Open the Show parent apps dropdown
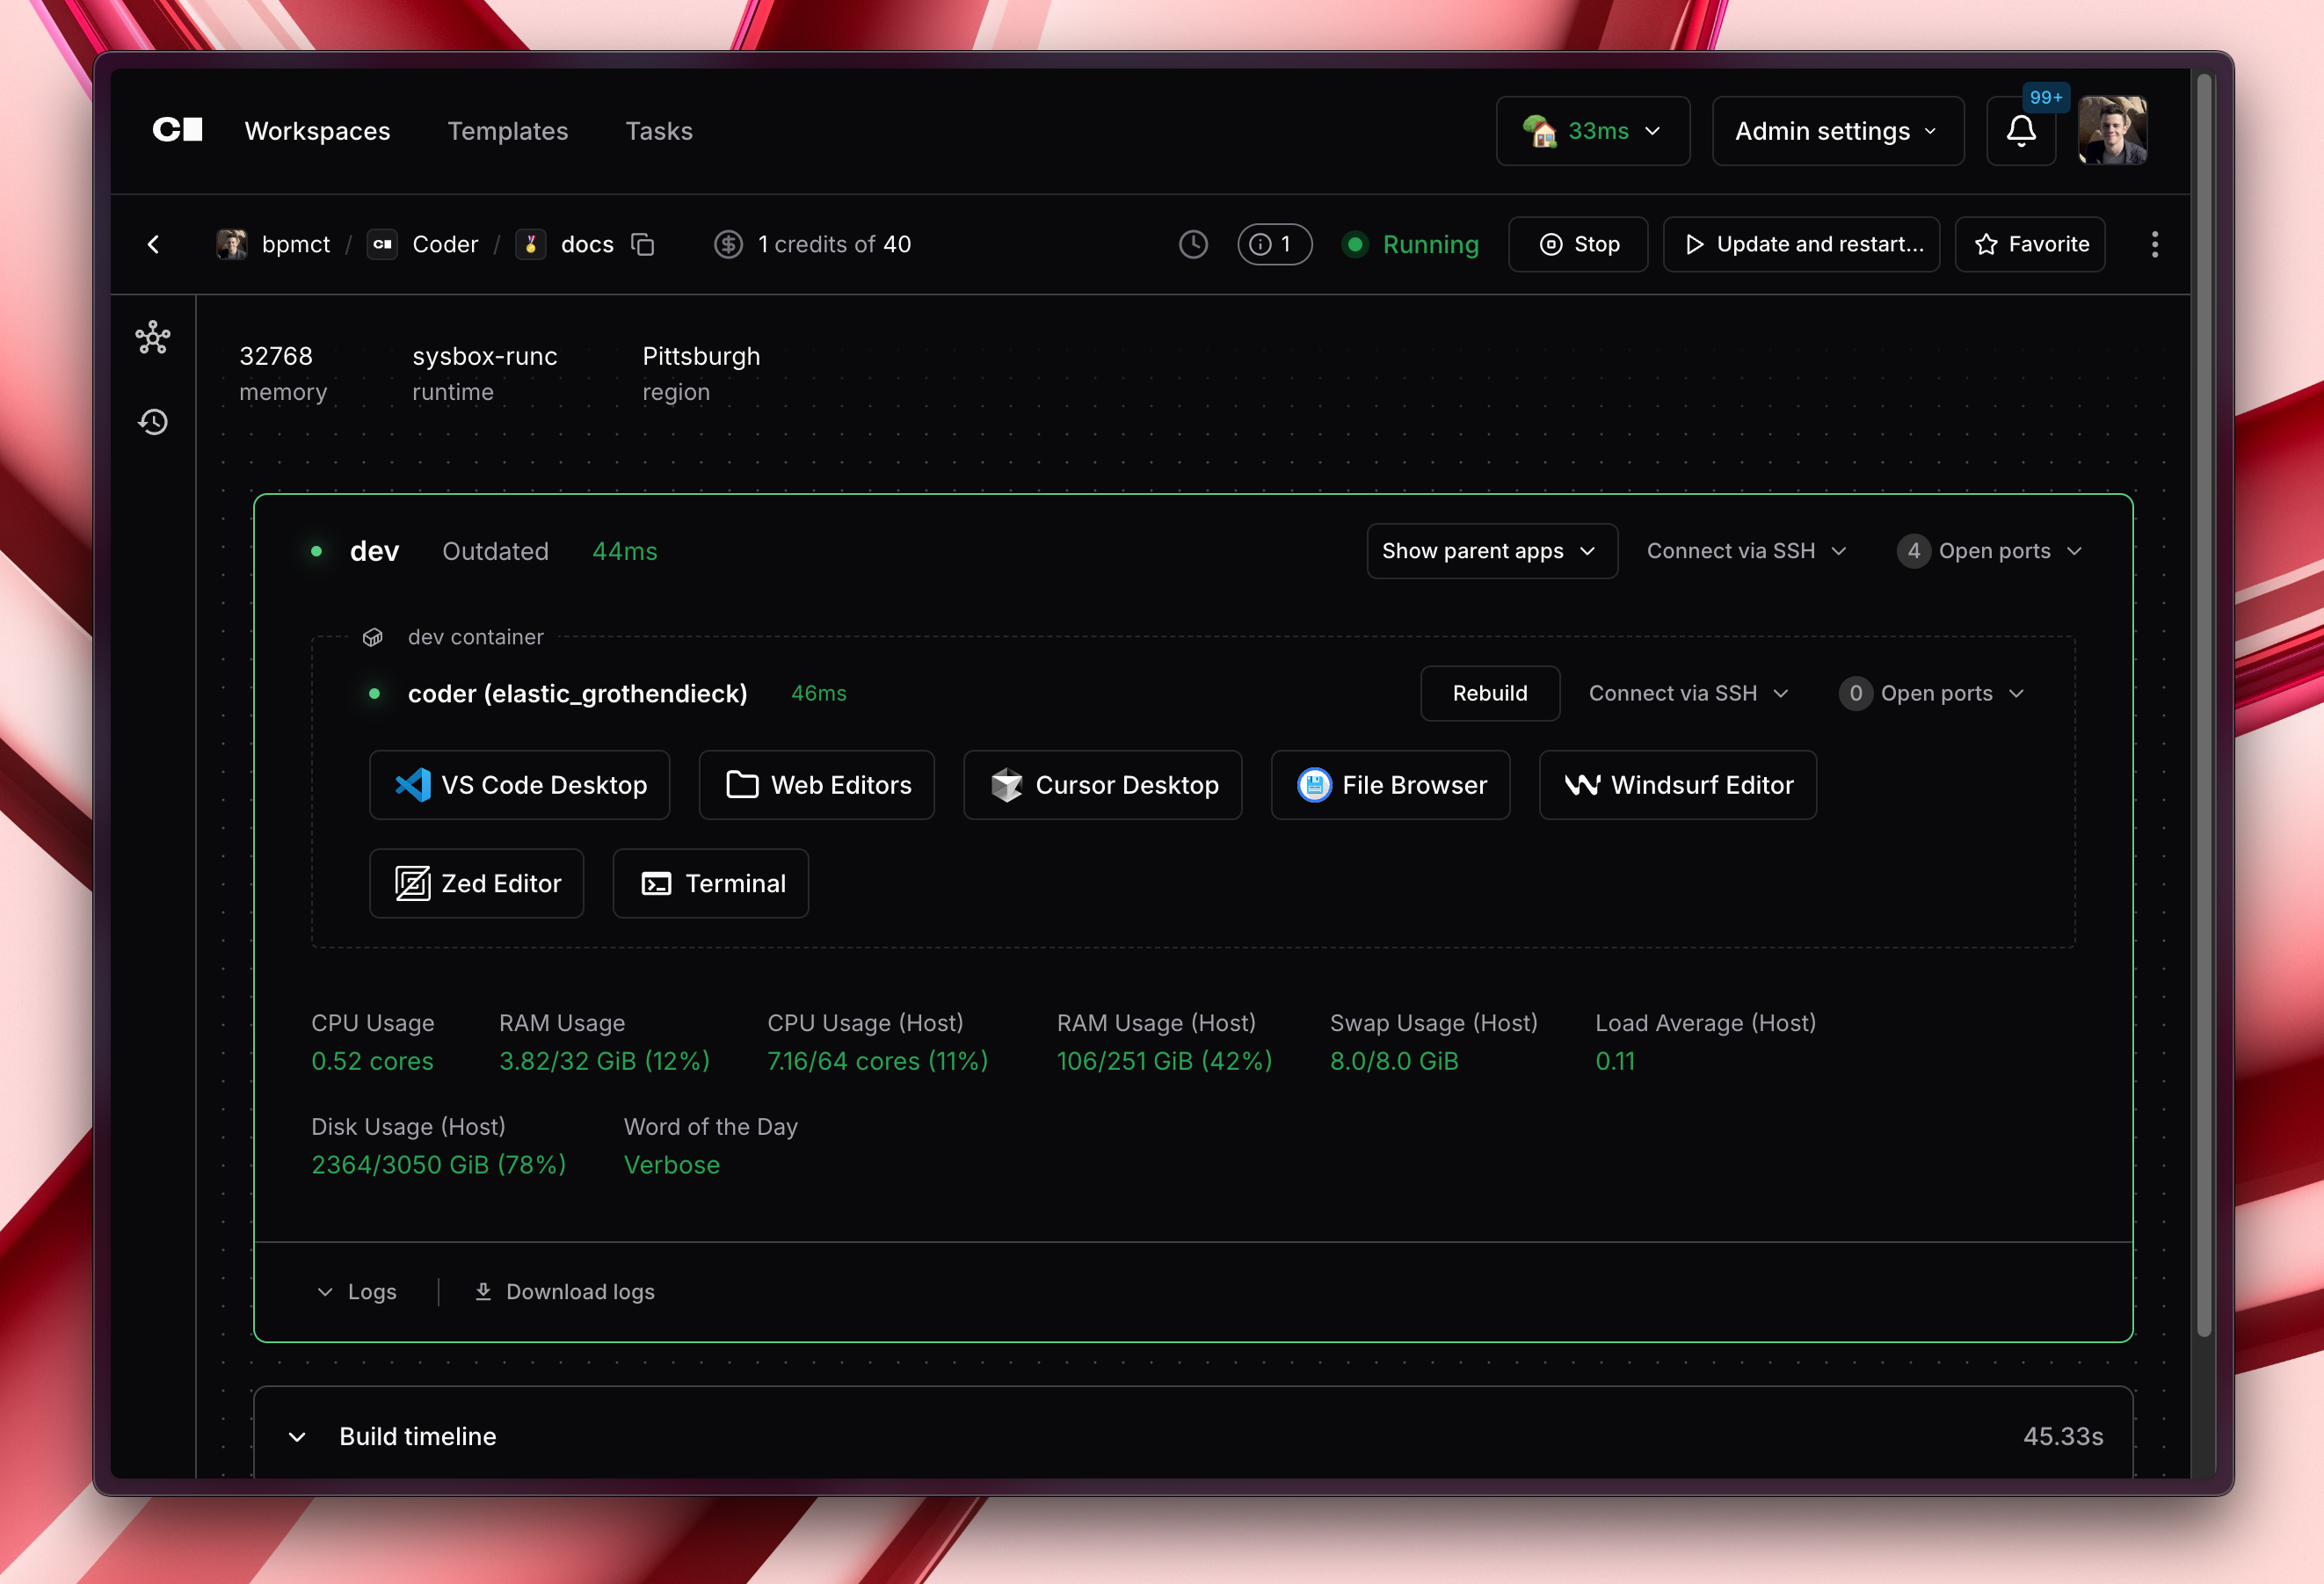Image resolution: width=2324 pixels, height=1584 pixels. [1491, 551]
